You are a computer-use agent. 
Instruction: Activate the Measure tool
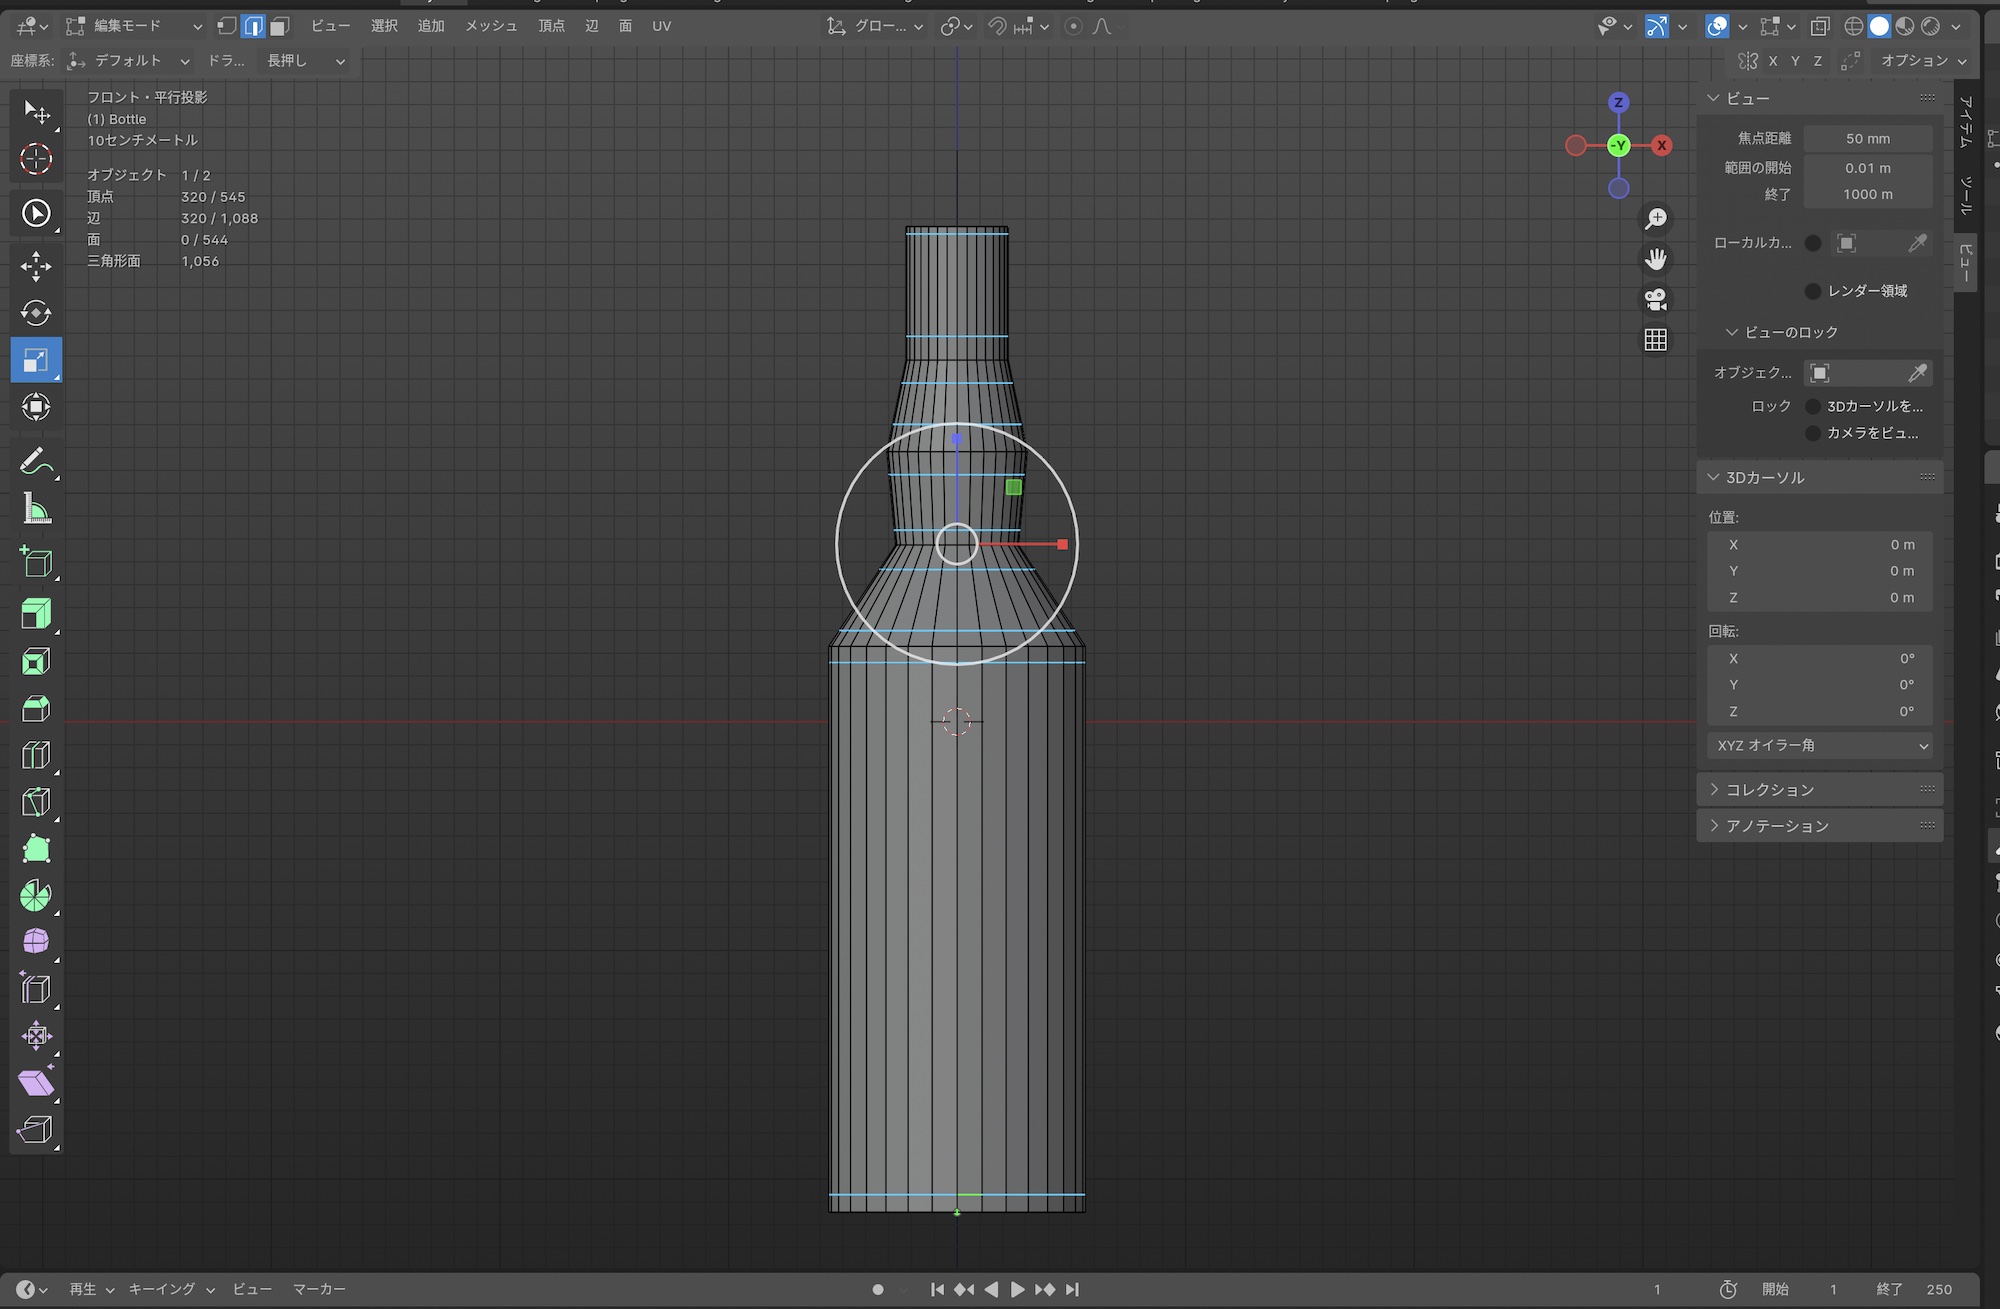point(36,510)
